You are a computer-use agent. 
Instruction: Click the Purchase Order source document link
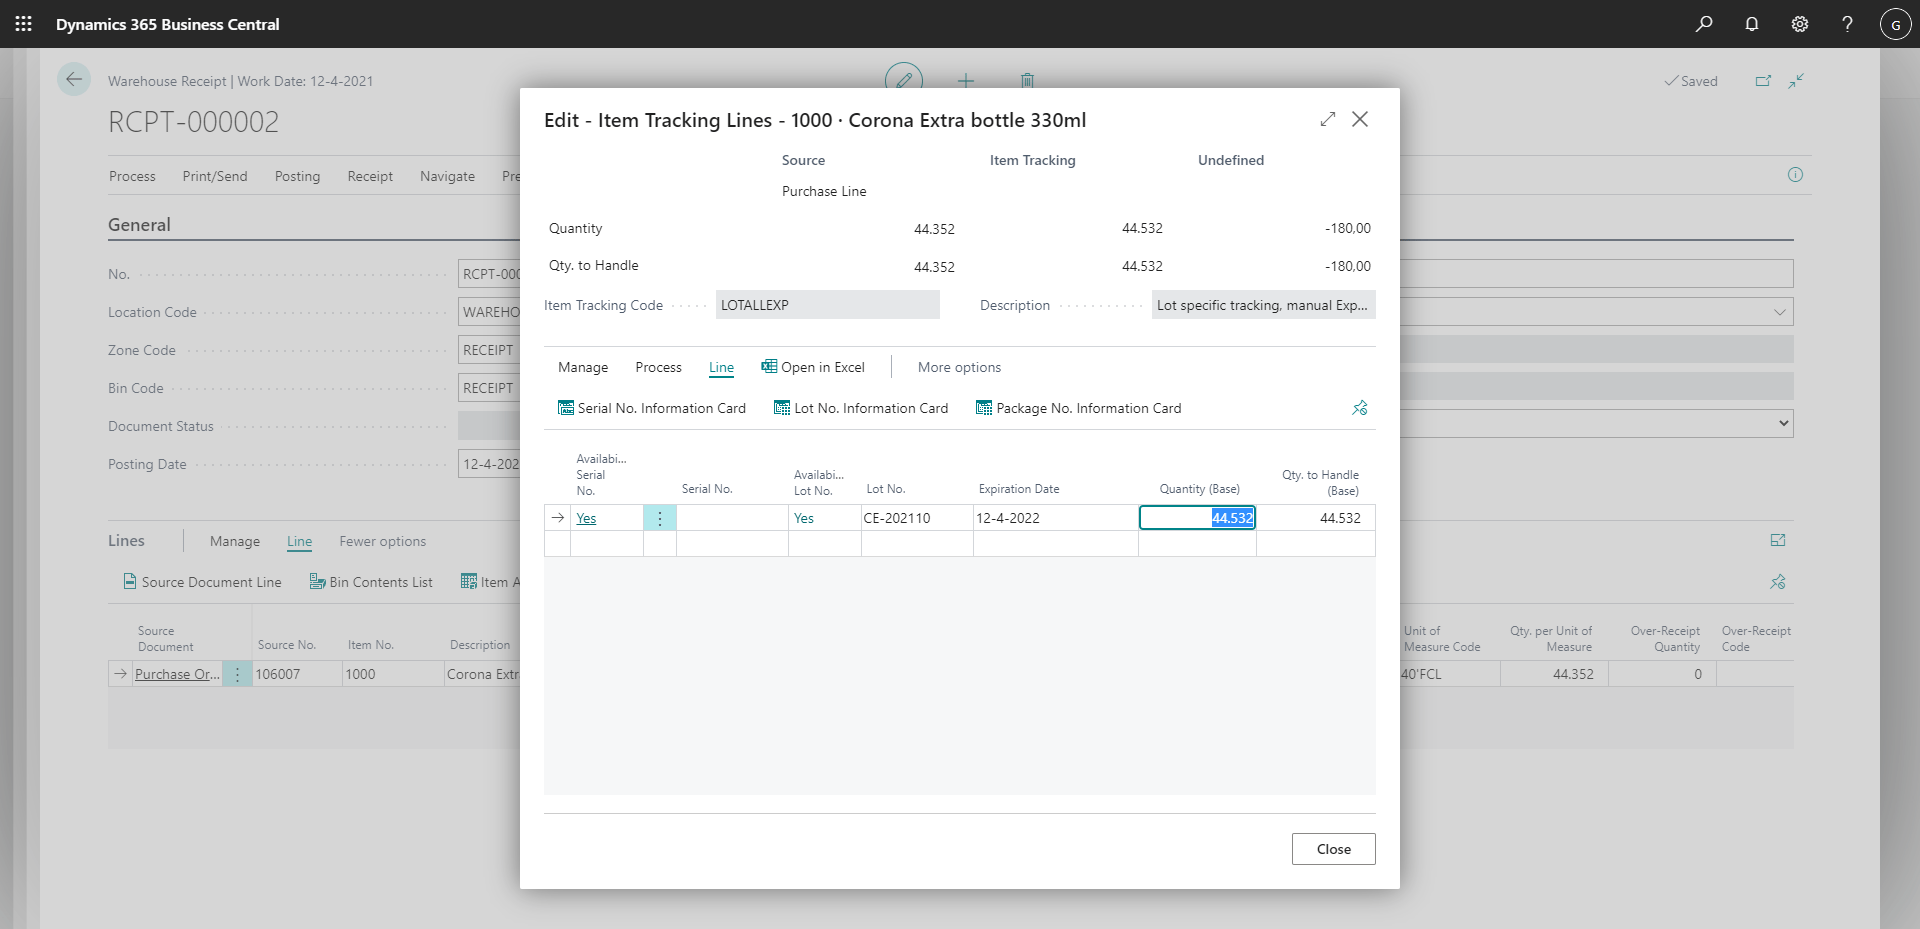[x=177, y=674]
